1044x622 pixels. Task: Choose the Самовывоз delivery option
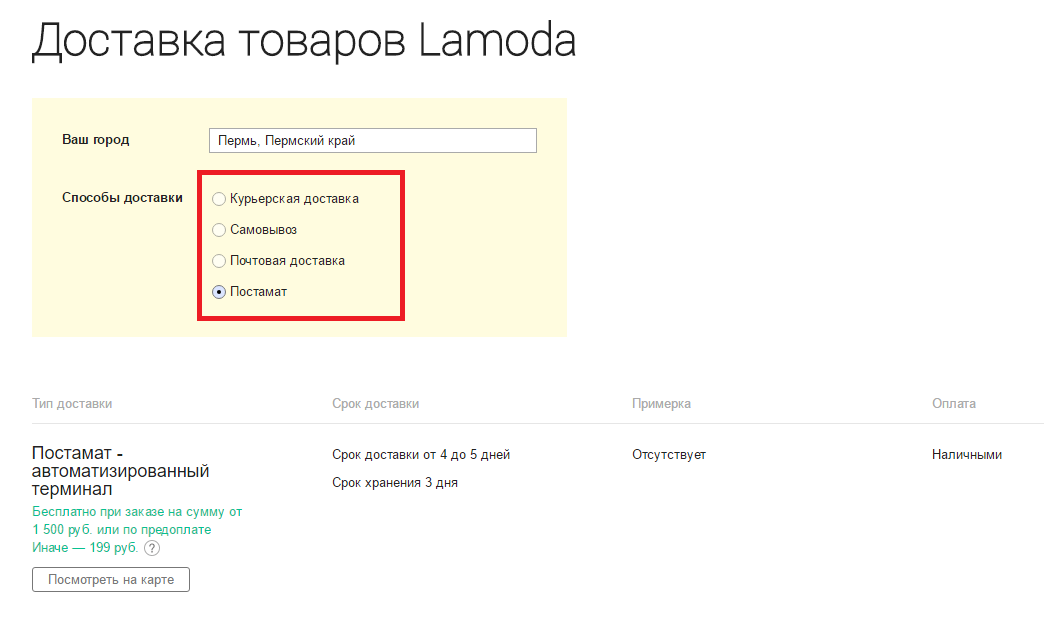click(x=218, y=230)
